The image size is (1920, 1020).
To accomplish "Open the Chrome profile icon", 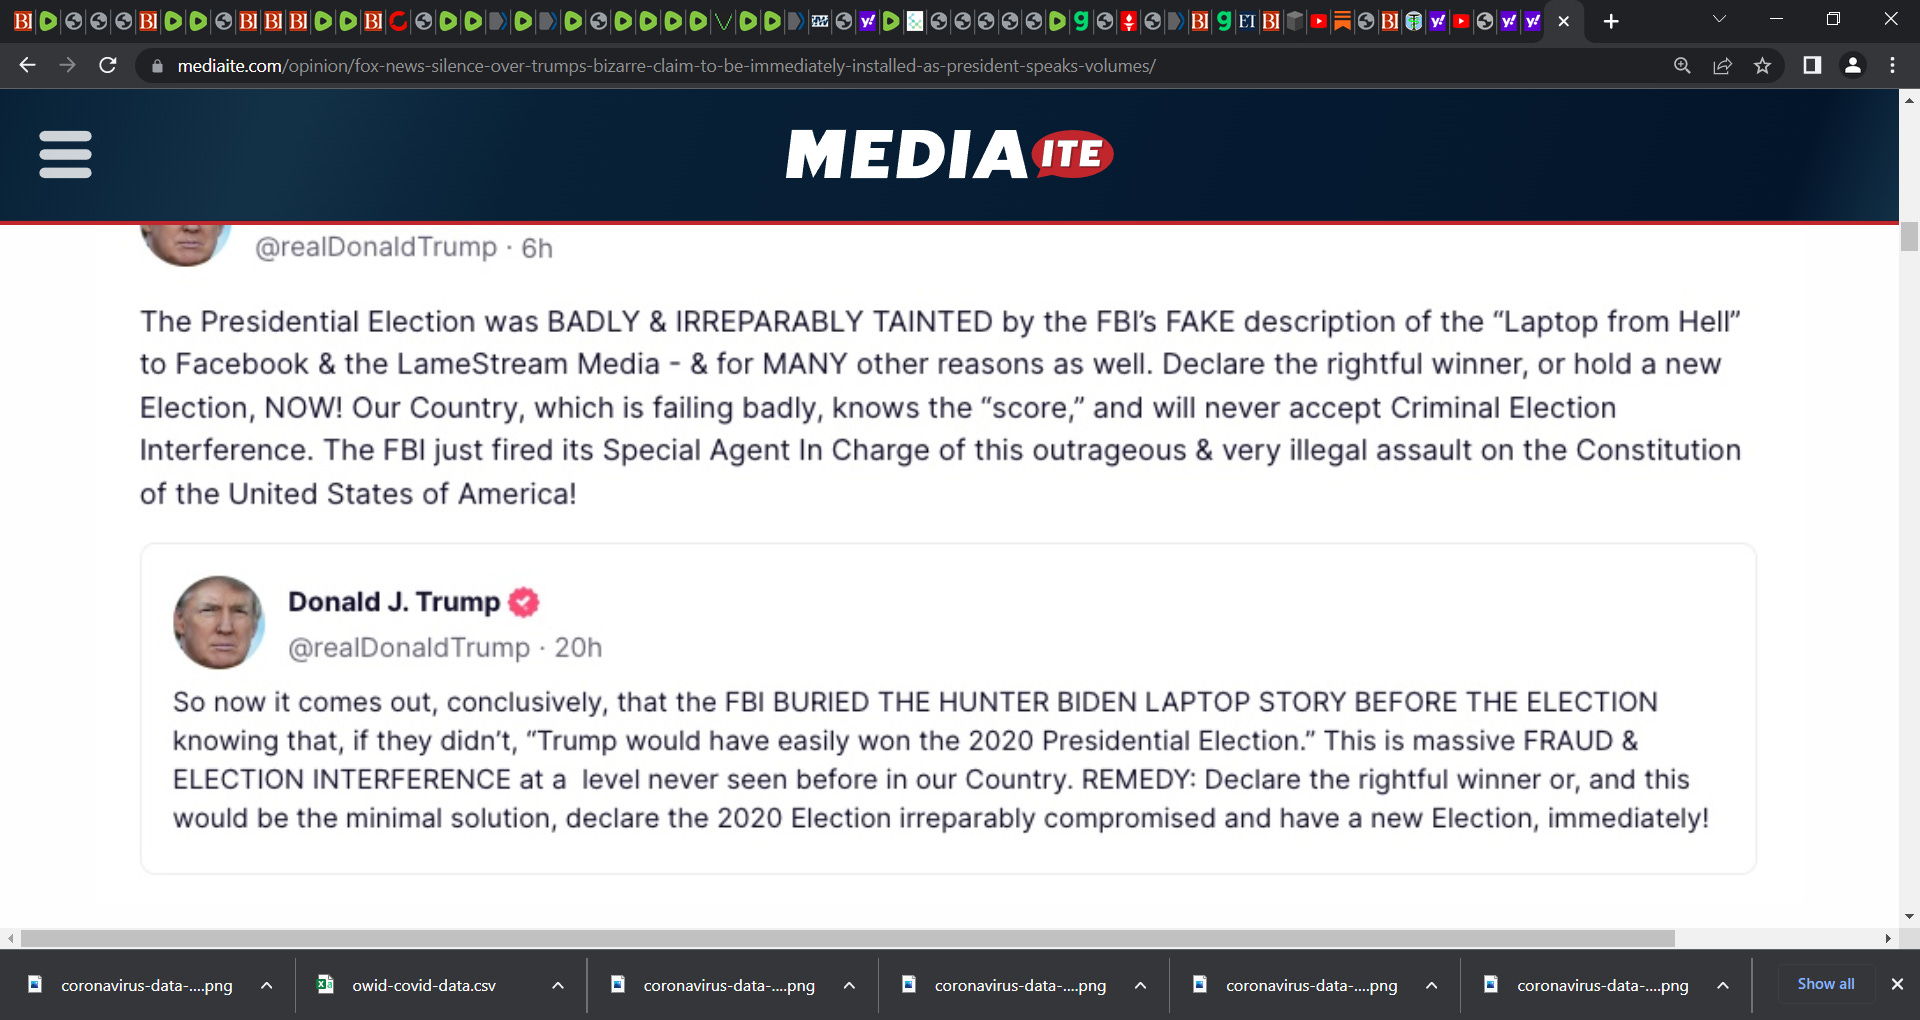I will click(x=1852, y=66).
